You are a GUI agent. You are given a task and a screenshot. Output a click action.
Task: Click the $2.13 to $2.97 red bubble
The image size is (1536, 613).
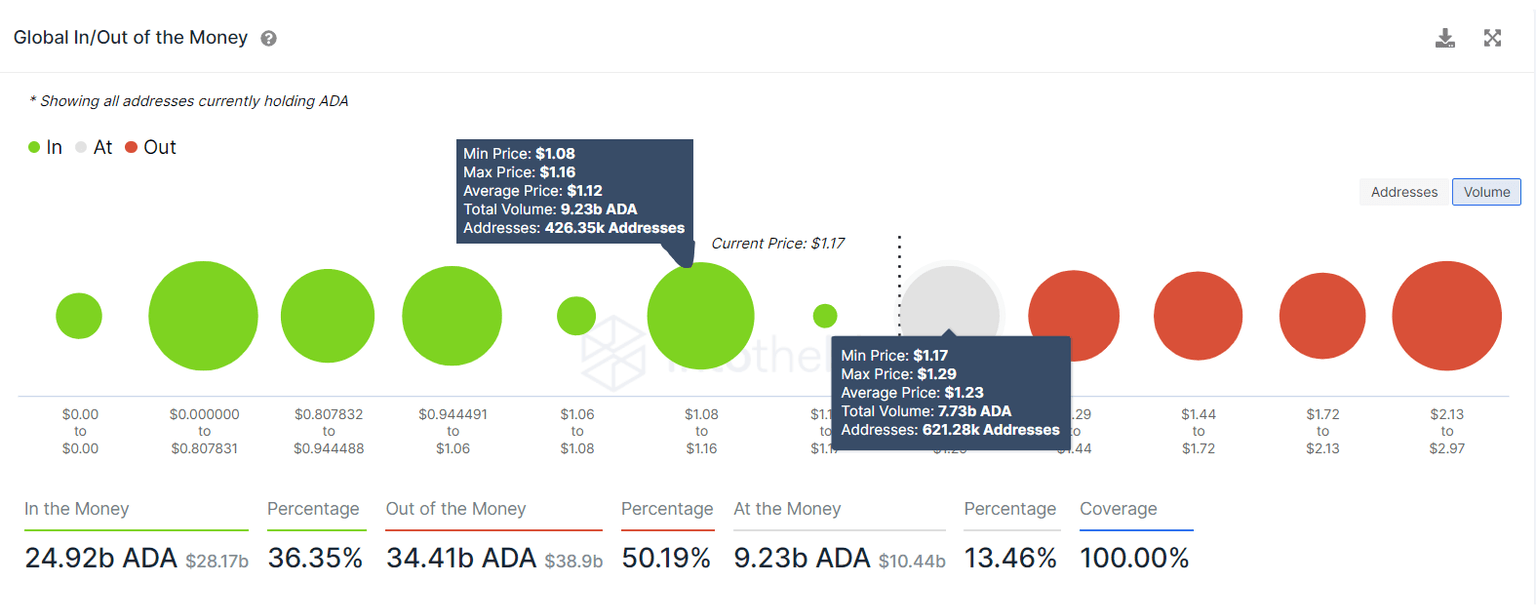coord(1446,316)
